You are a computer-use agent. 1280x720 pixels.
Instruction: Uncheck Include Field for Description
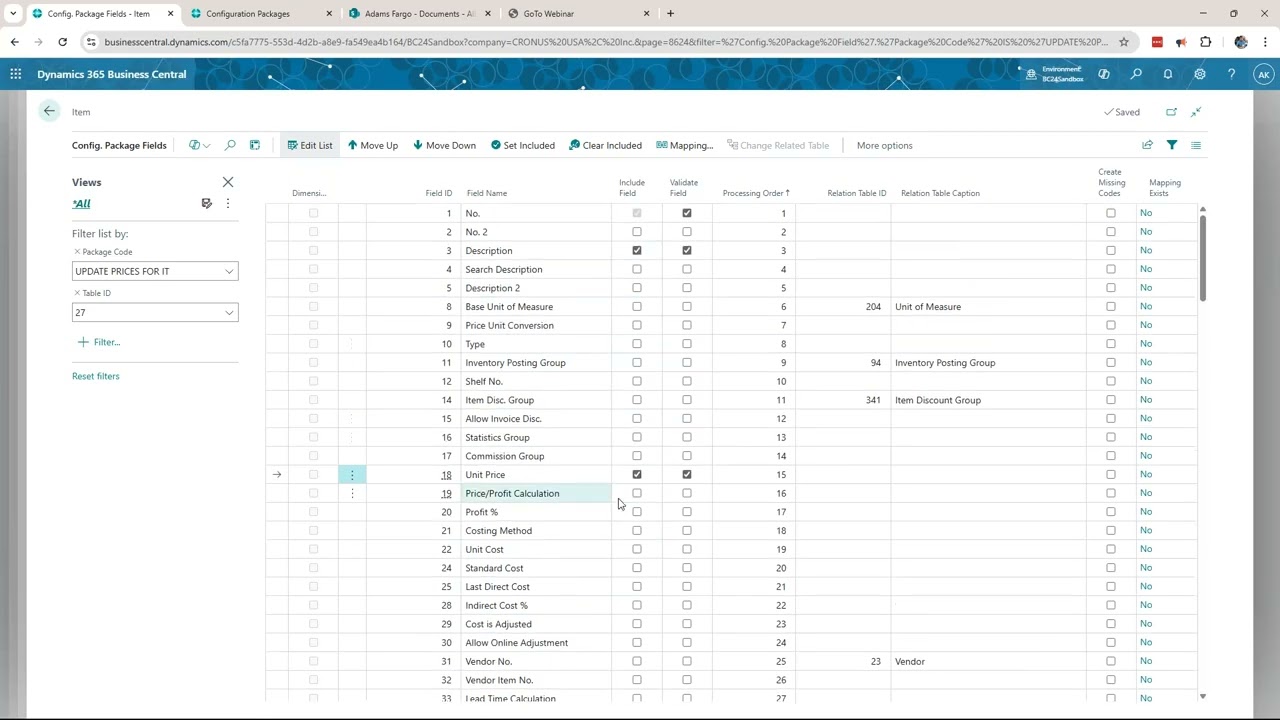(637, 250)
